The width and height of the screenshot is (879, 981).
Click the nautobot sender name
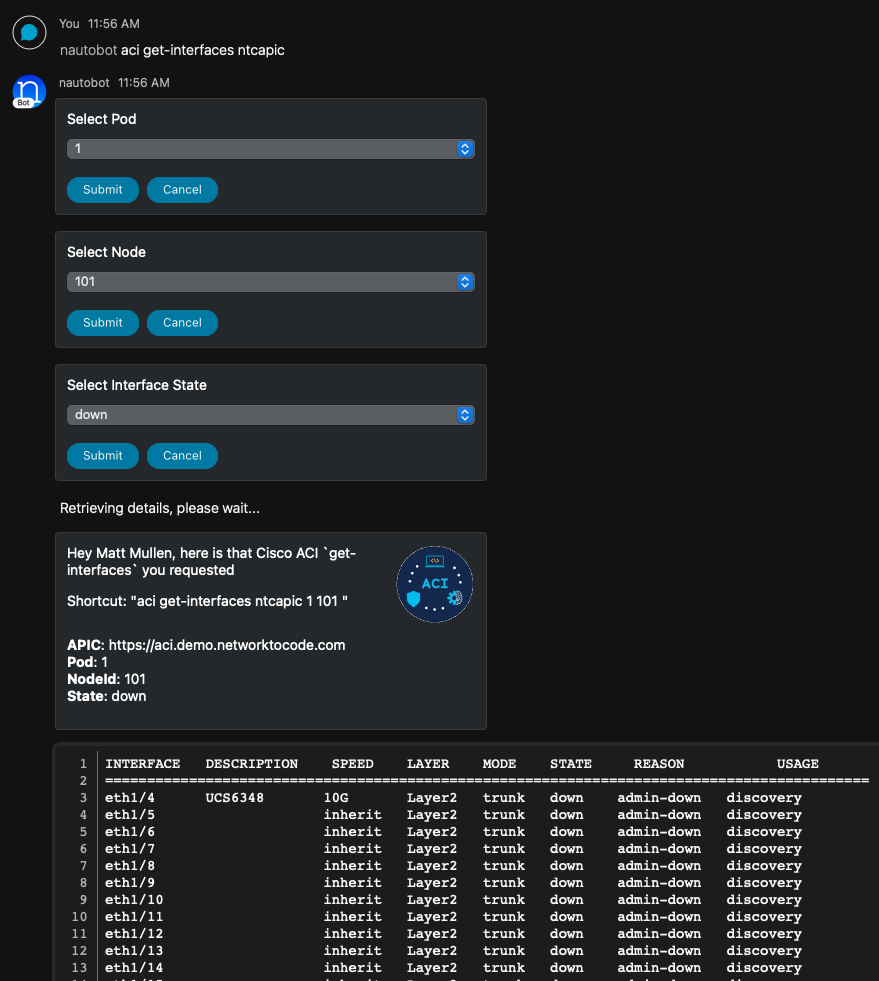tap(84, 83)
